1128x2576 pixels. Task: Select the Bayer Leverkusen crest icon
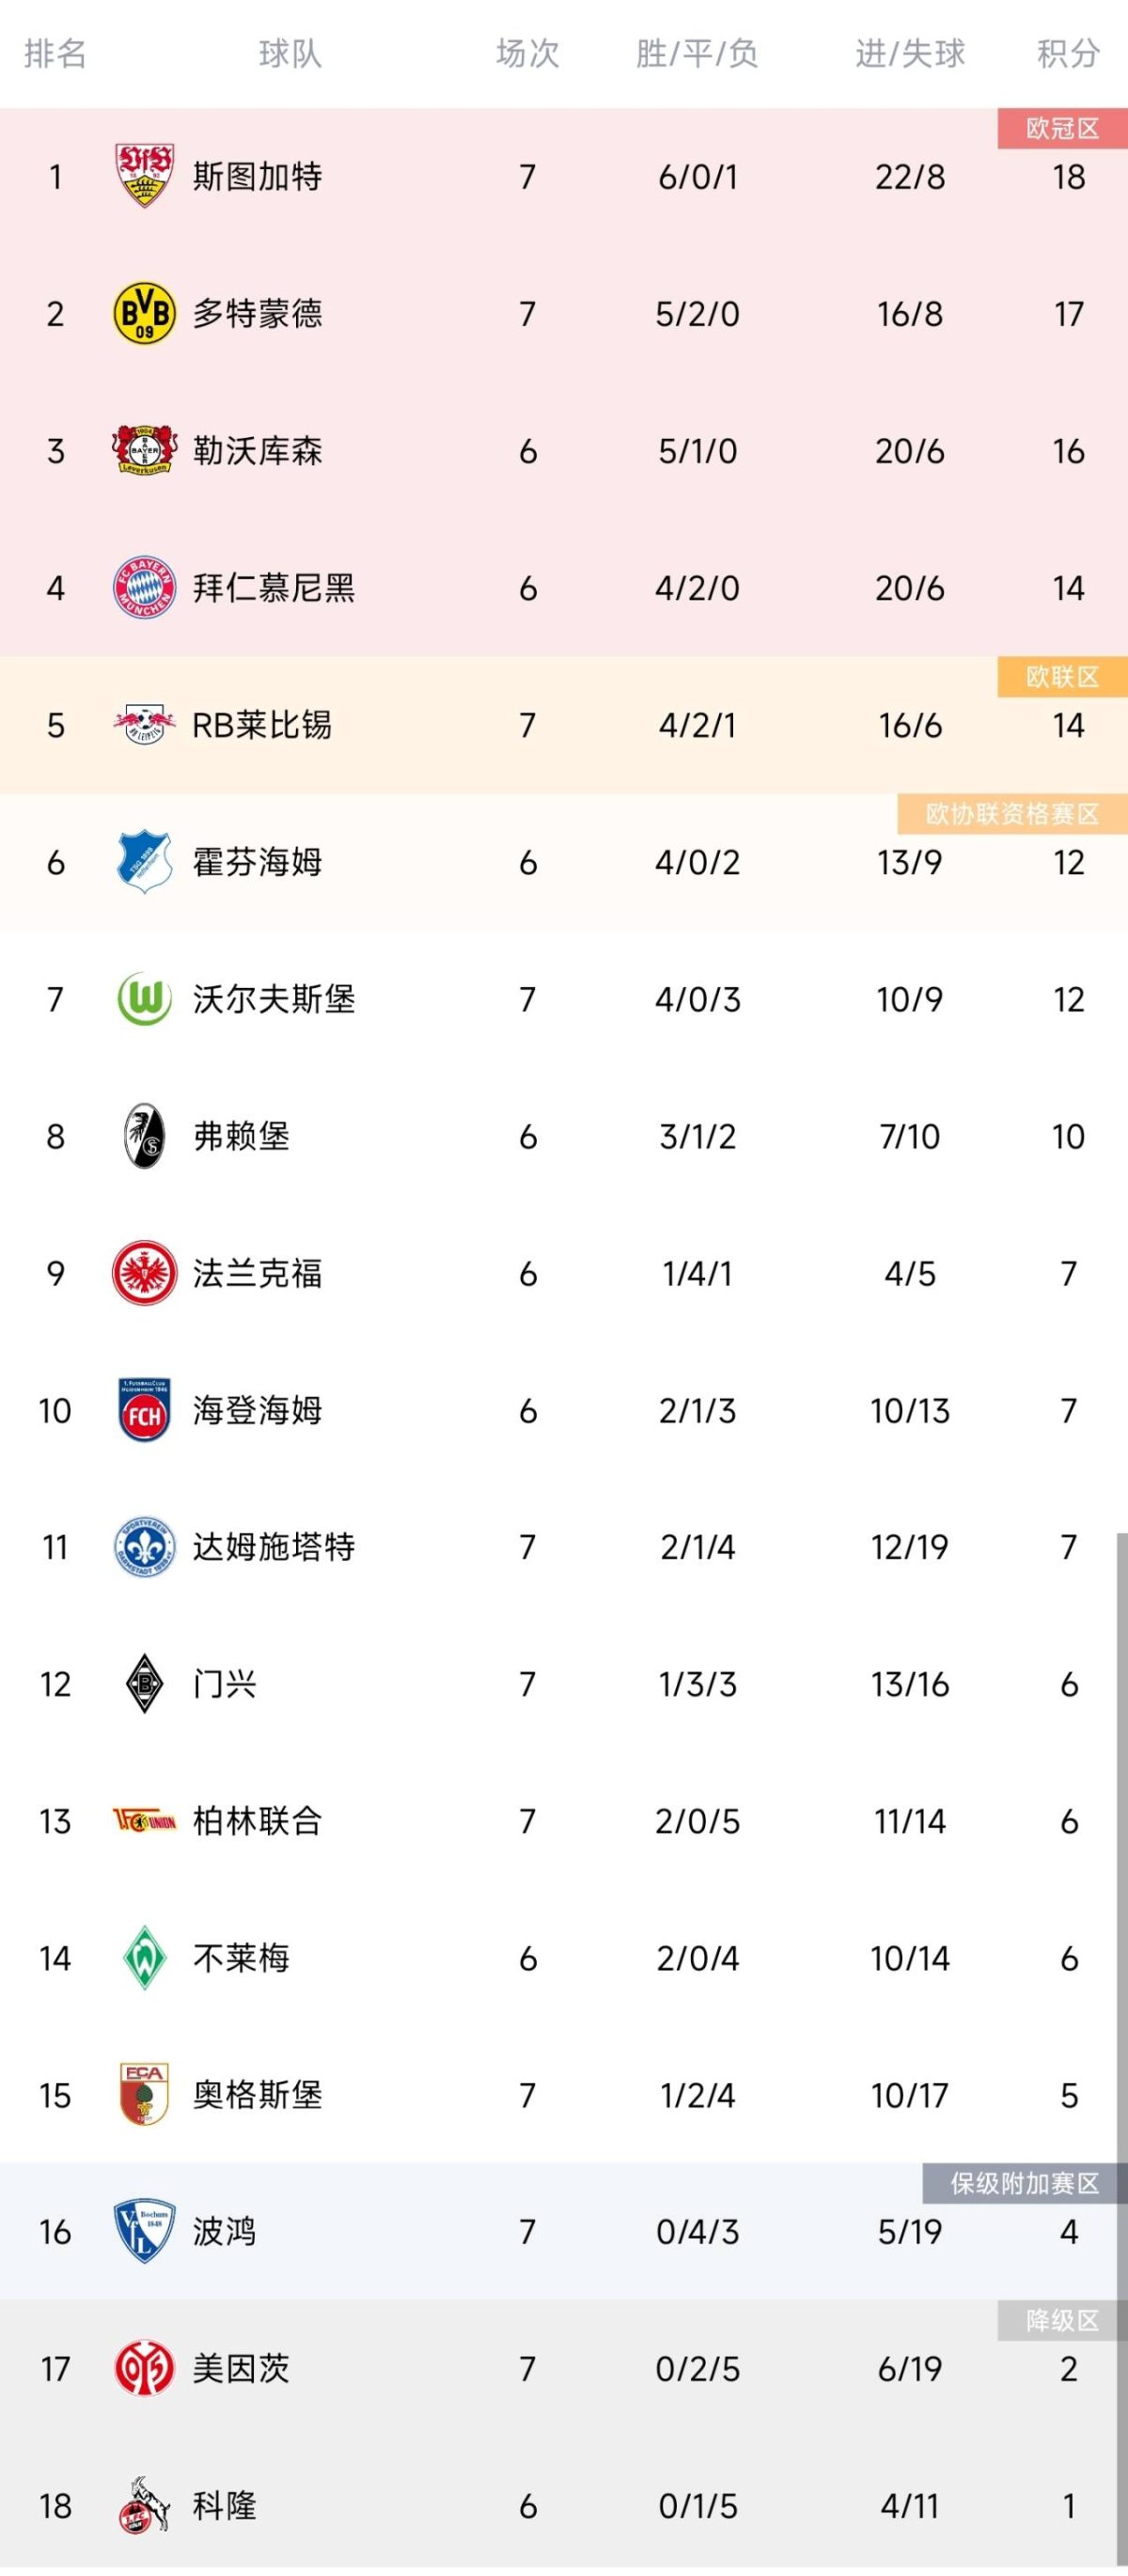(x=144, y=450)
